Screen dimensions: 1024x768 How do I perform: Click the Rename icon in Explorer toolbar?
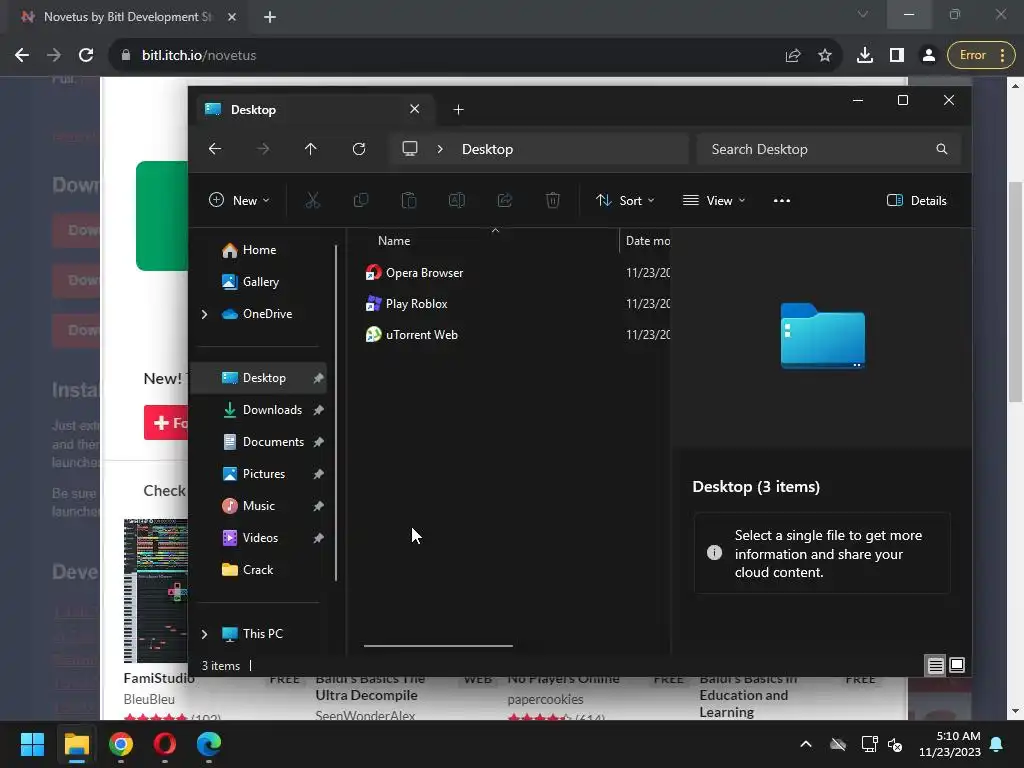[456, 200]
